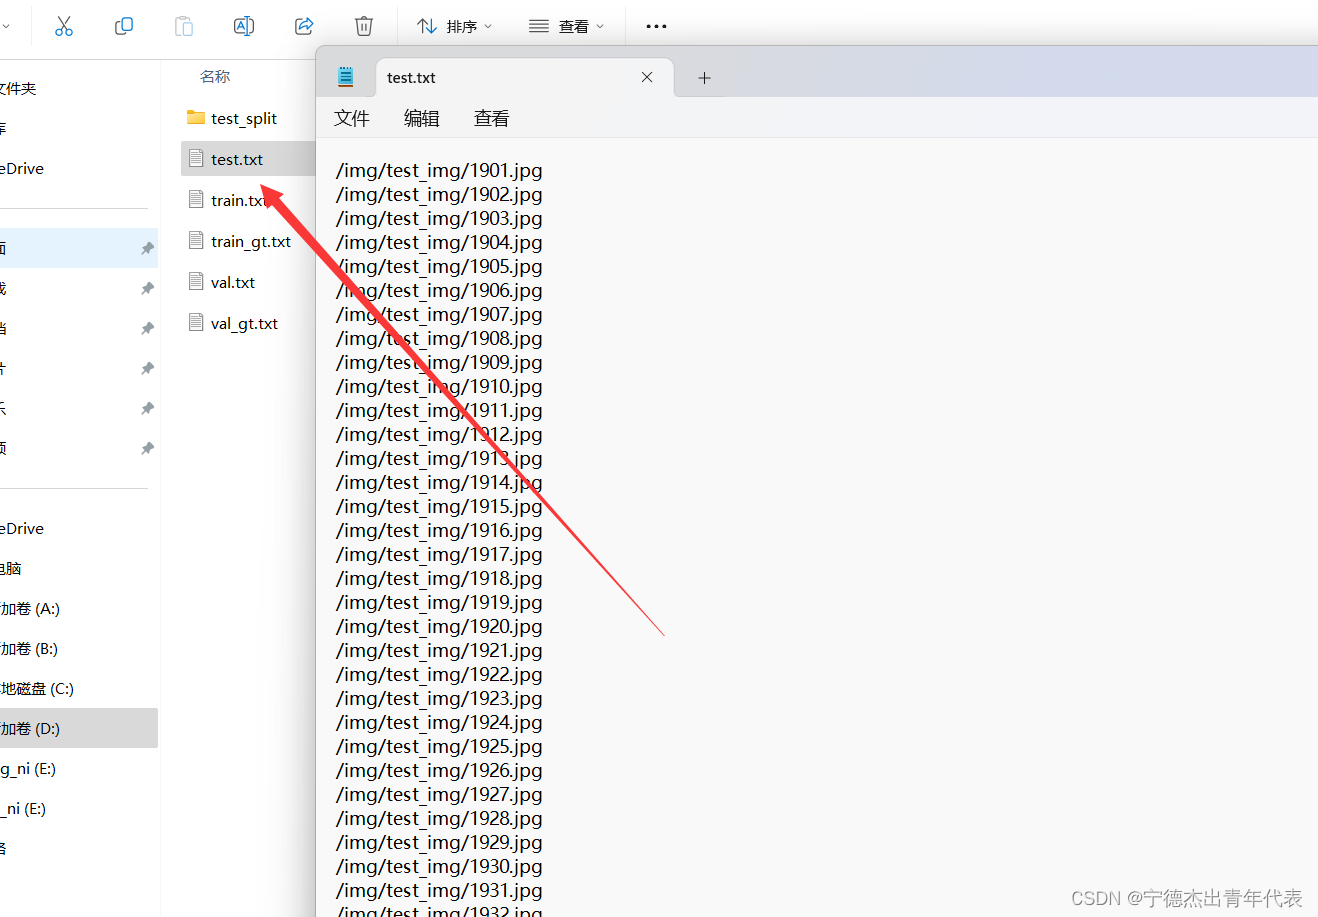Open the 查看 view dropdown in Explorer toolbar
The width and height of the screenshot is (1318, 917).
click(x=566, y=26)
